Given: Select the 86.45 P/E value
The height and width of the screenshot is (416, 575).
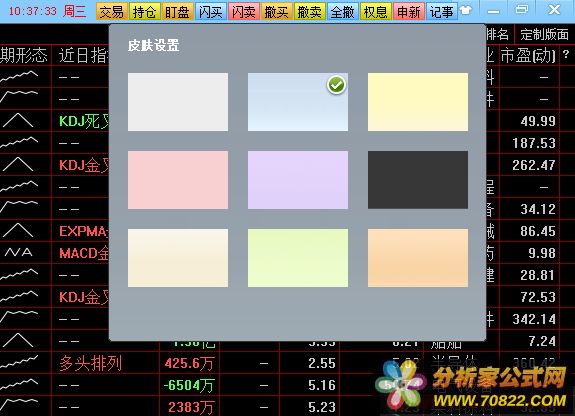Looking at the screenshot, I should [x=538, y=231].
